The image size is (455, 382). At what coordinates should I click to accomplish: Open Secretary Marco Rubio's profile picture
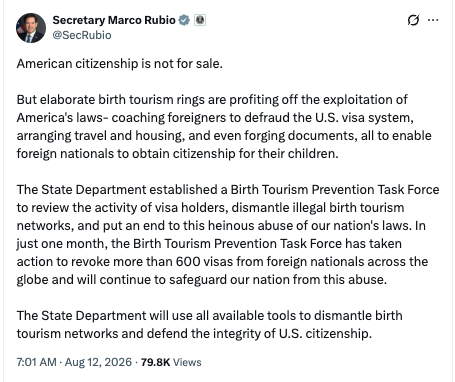31,28
